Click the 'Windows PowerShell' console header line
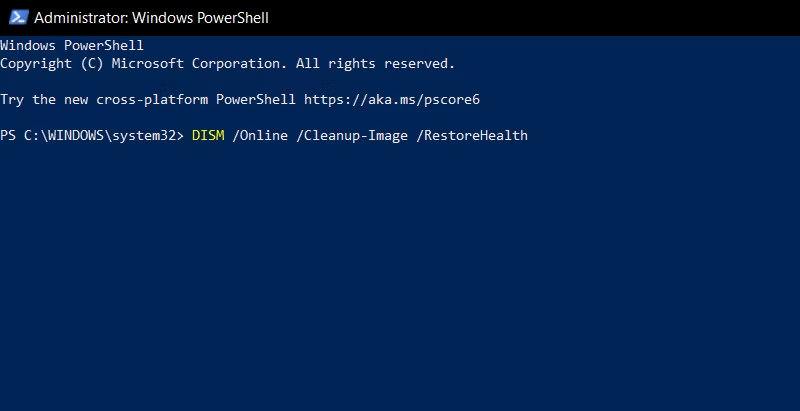 tap(72, 45)
